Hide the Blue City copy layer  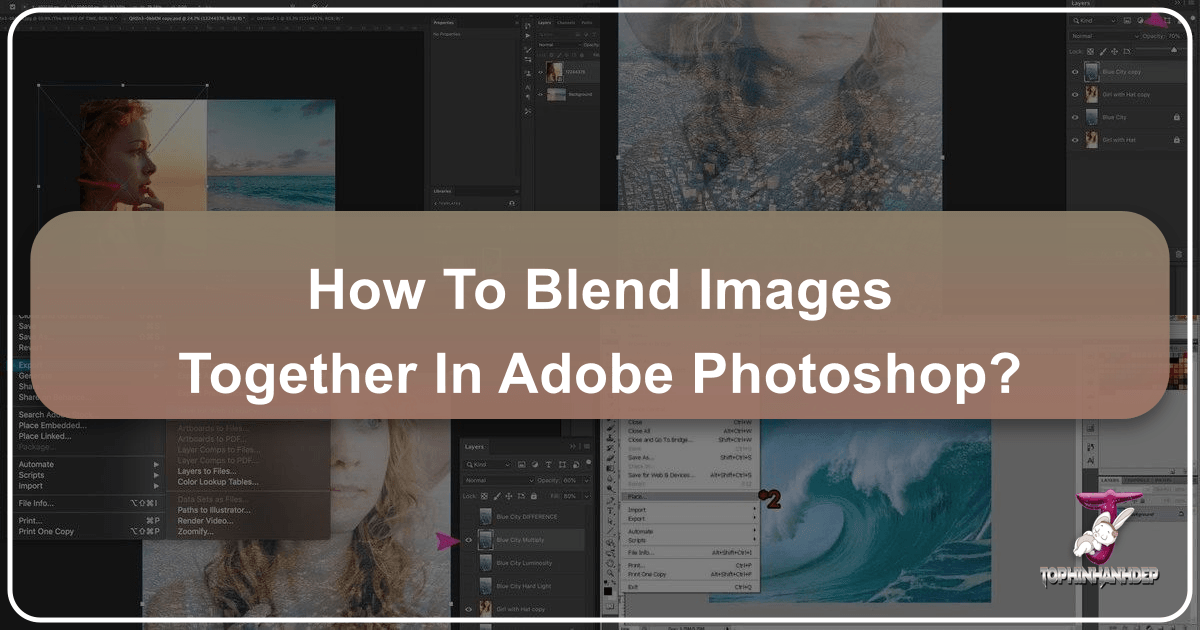(x=1076, y=71)
